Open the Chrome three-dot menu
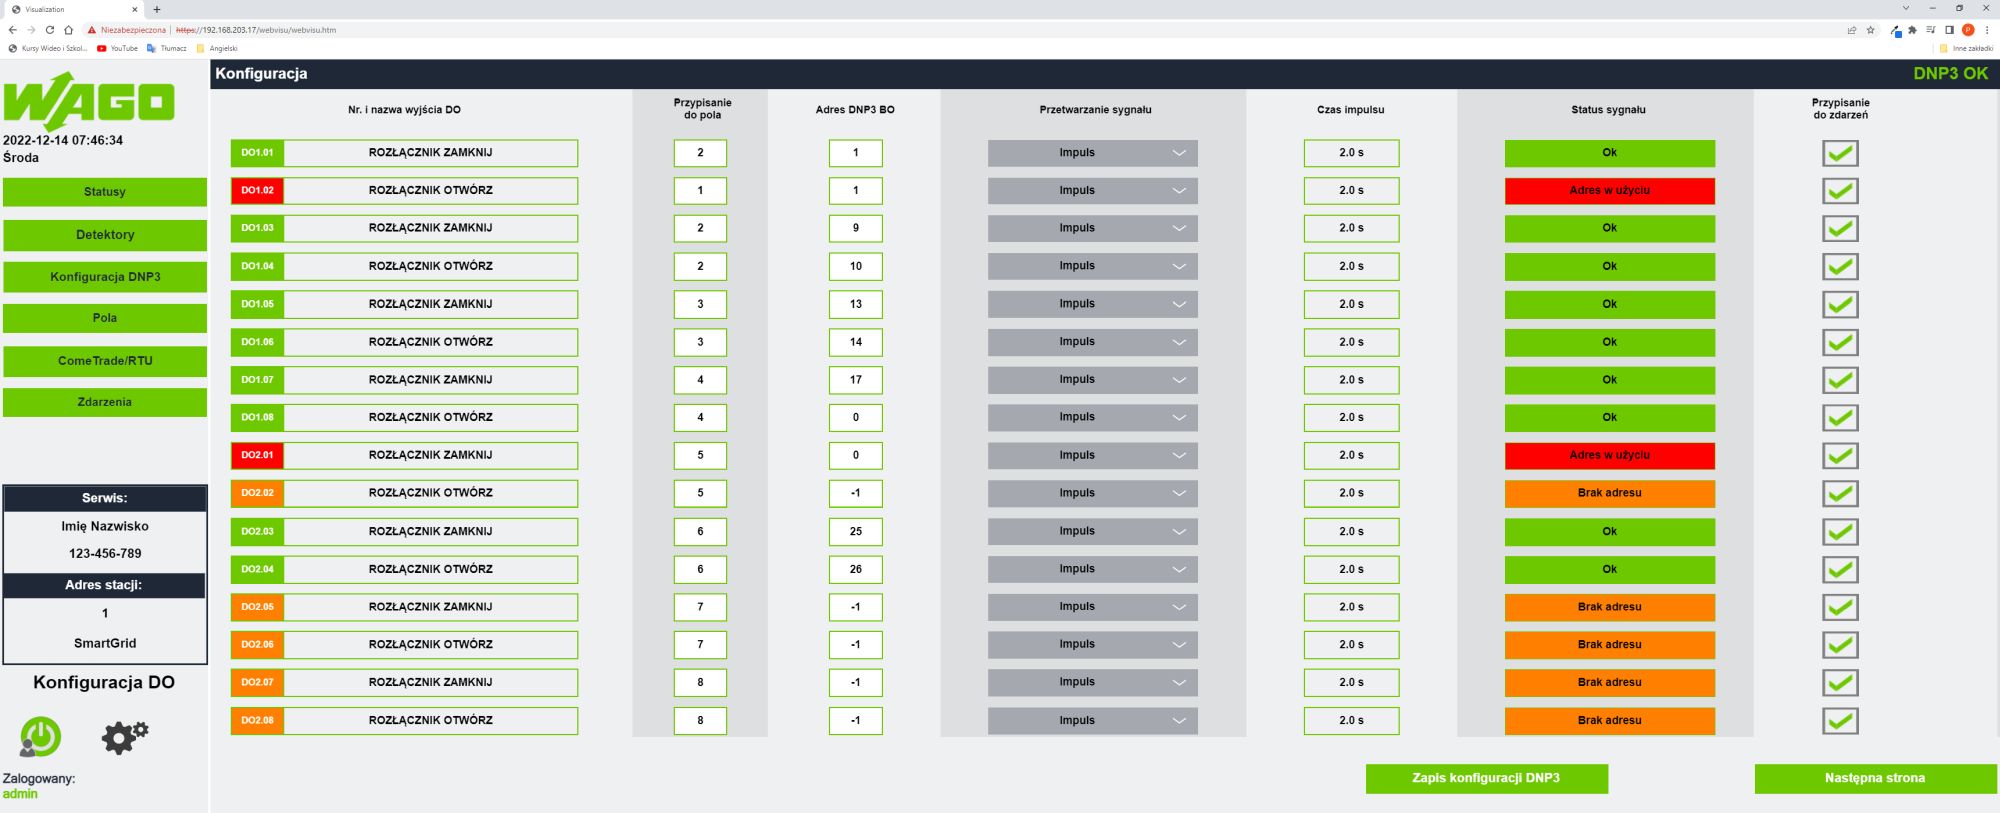This screenshot has width=2000, height=813. click(1987, 30)
